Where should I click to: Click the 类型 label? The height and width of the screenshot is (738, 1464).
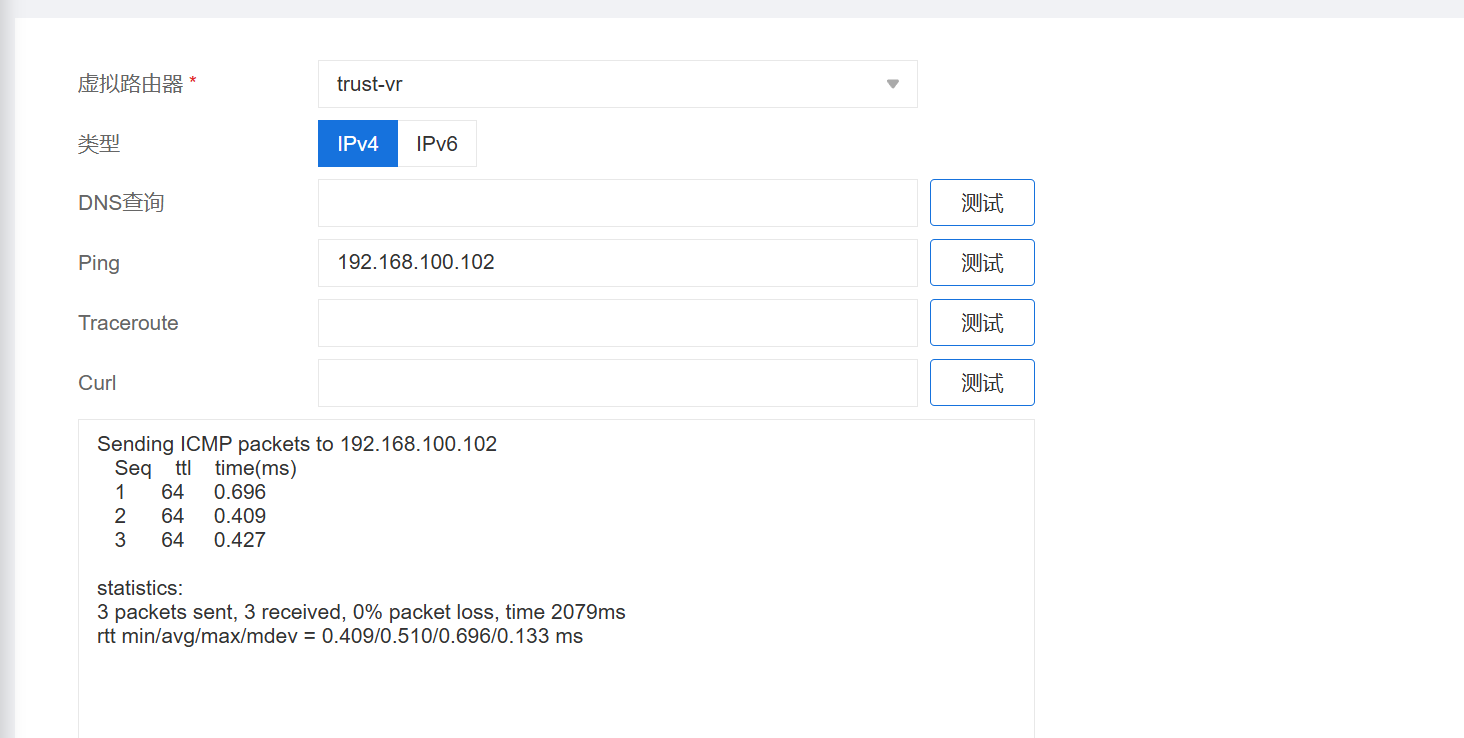(99, 144)
